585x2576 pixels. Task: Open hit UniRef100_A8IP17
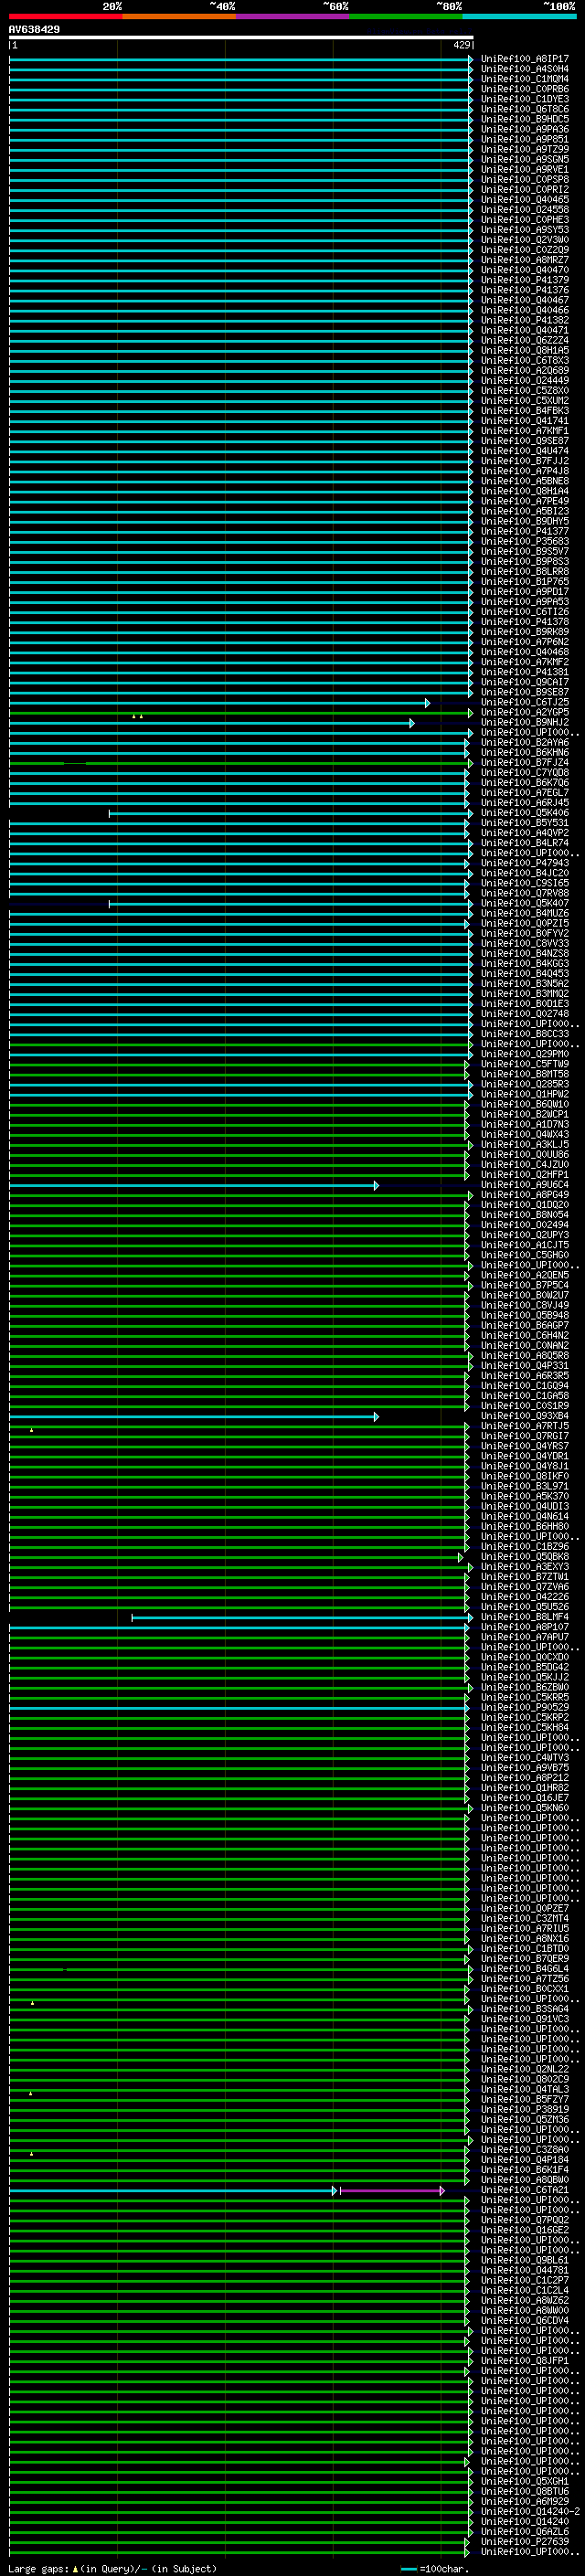524,59
